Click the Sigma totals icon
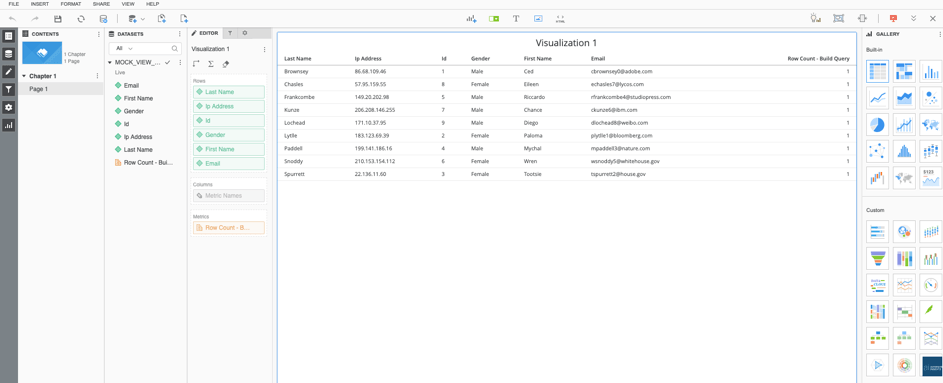Screen dimensions: 943x383 [211, 64]
